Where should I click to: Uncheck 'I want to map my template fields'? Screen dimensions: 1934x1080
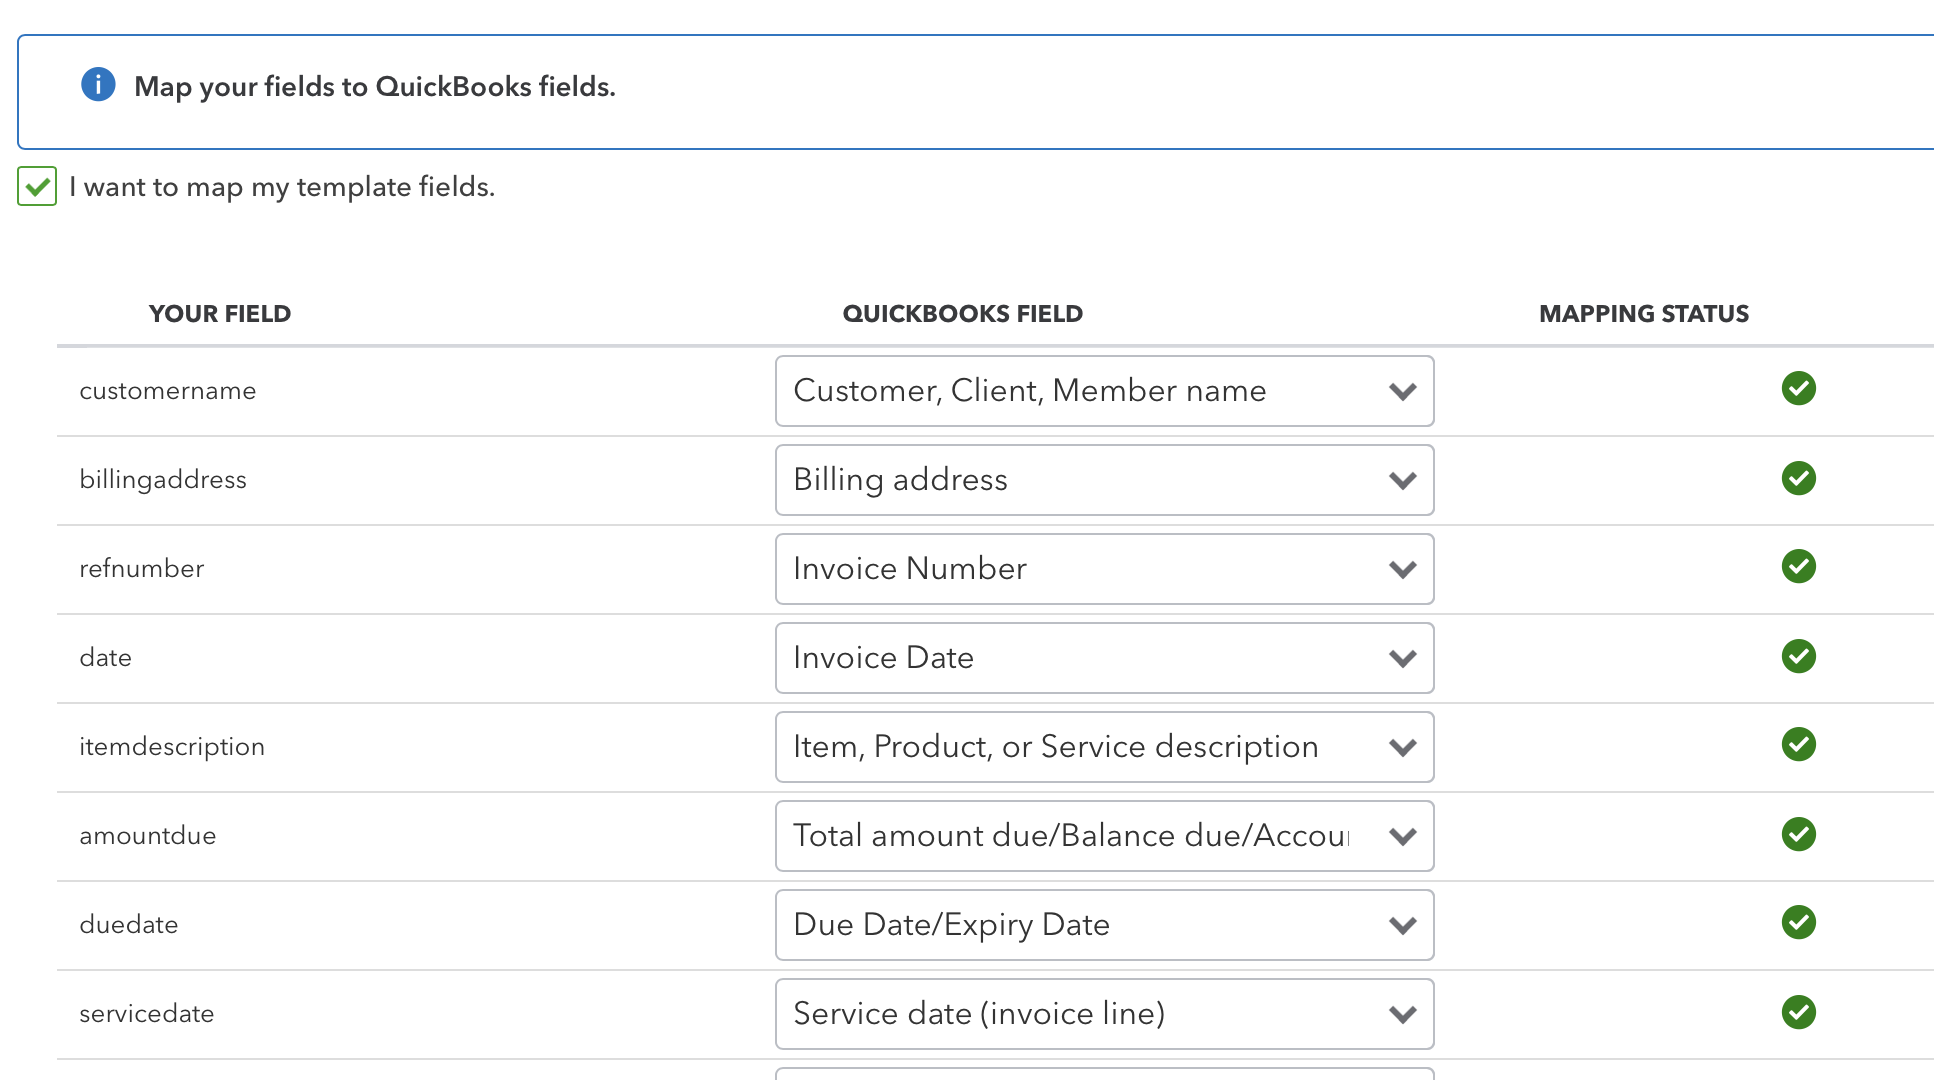37,187
